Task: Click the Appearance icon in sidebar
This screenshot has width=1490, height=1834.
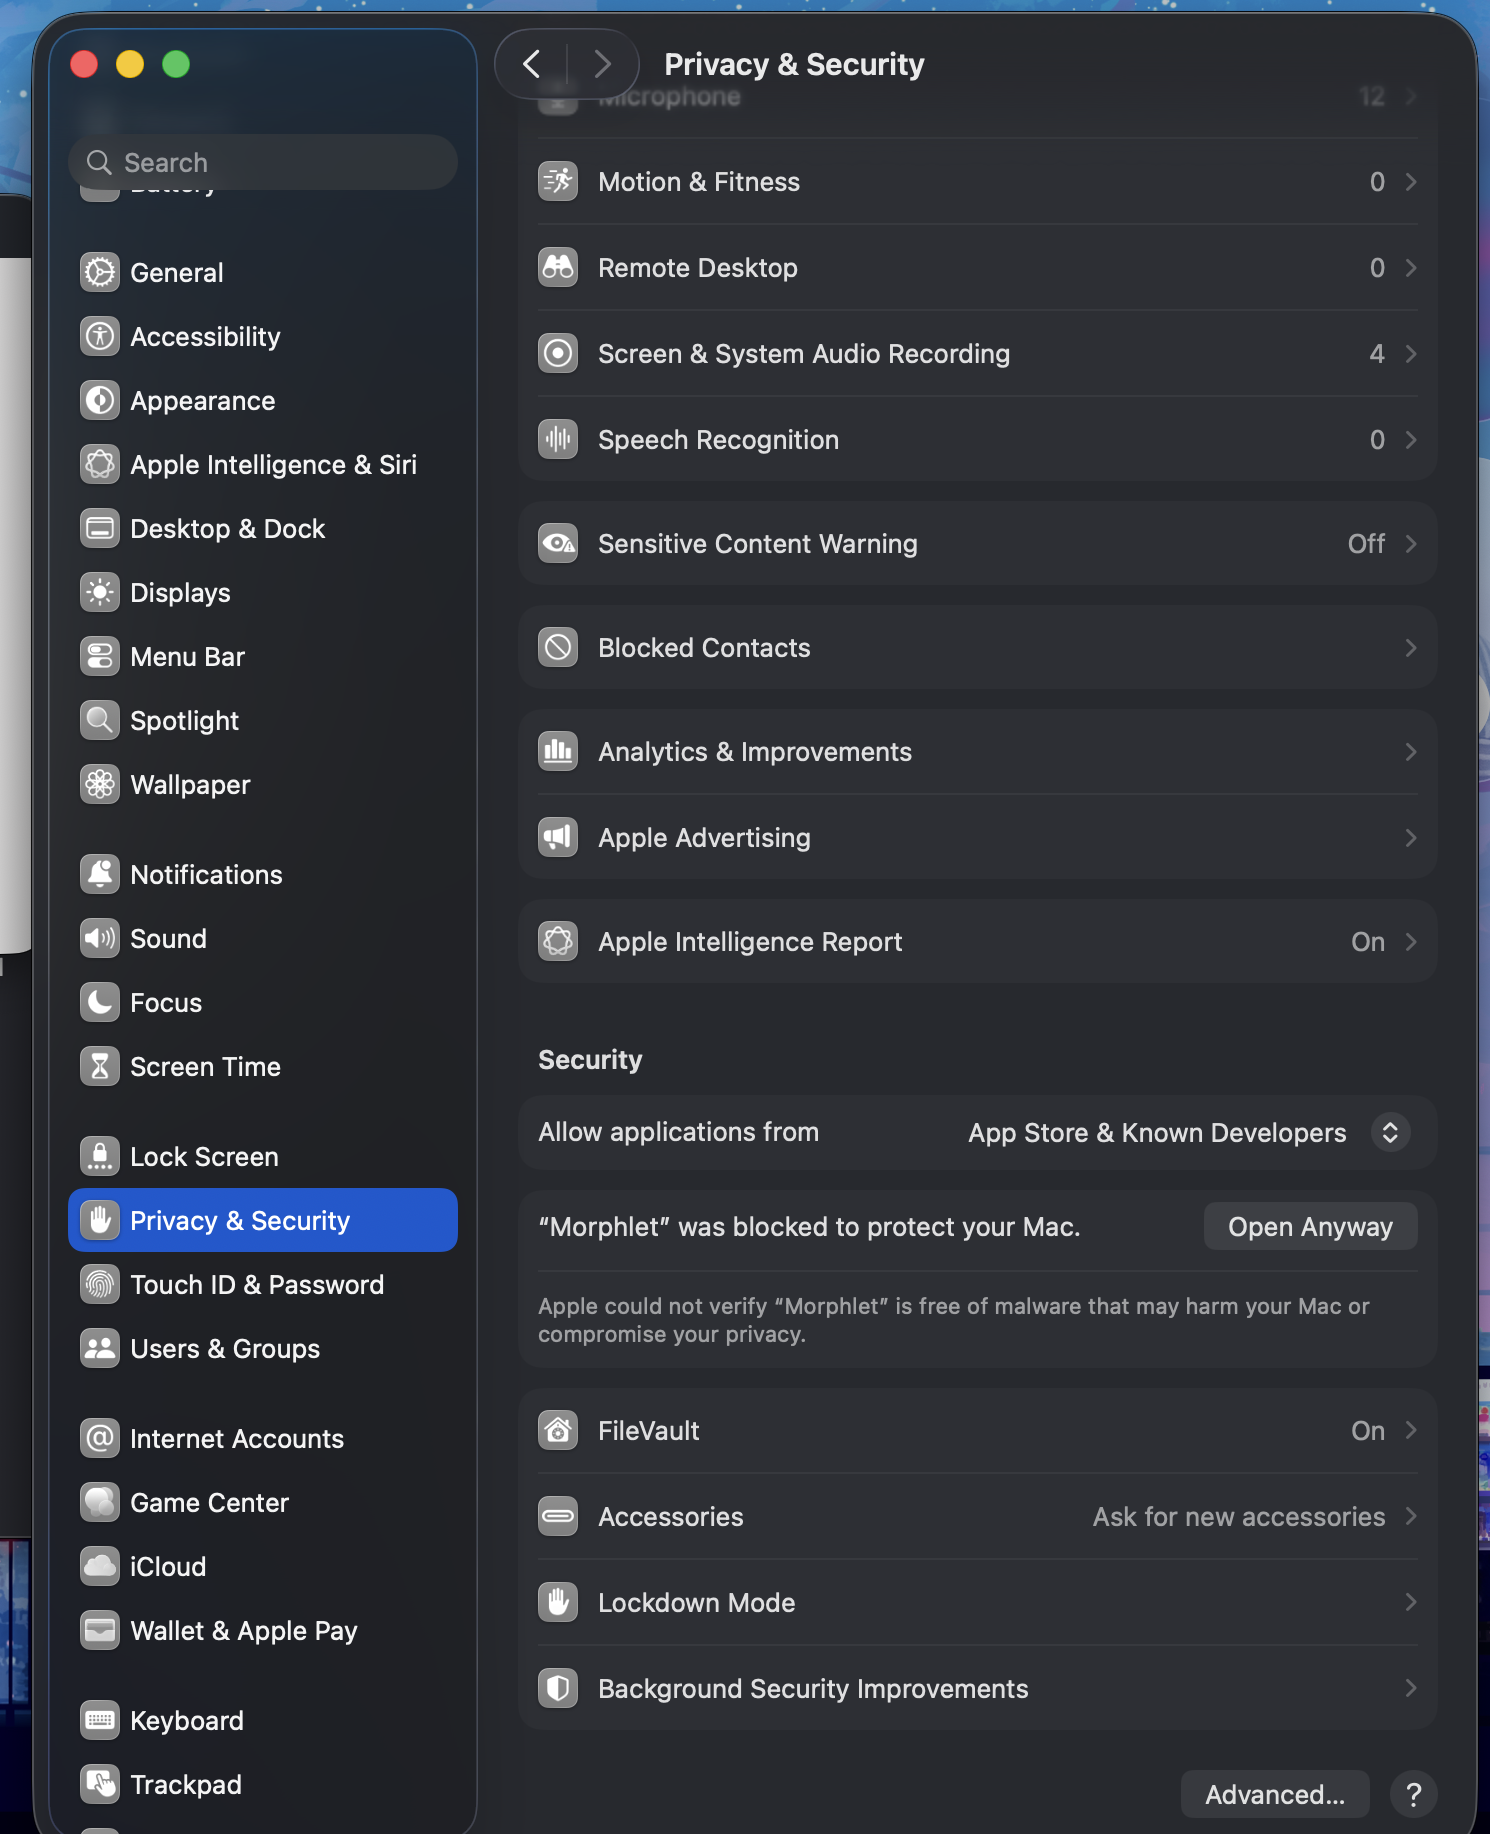Action: 100,400
